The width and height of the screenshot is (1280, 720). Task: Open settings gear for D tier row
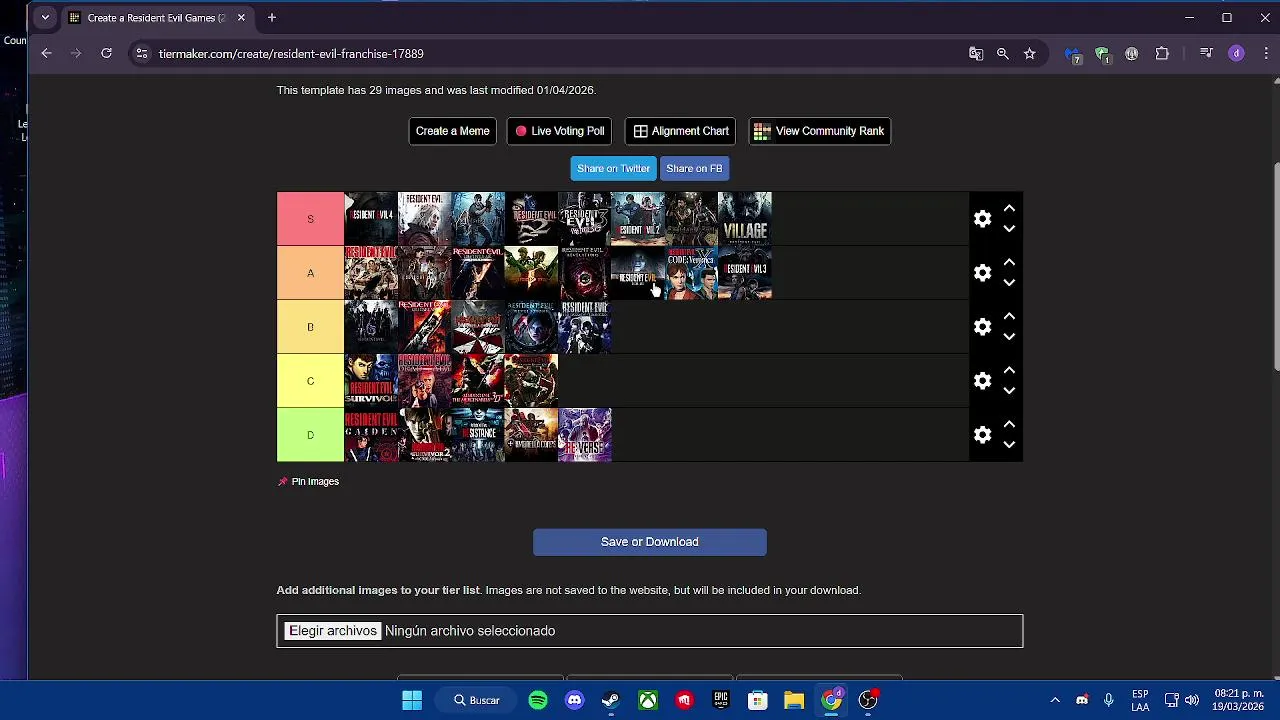click(982, 435)
